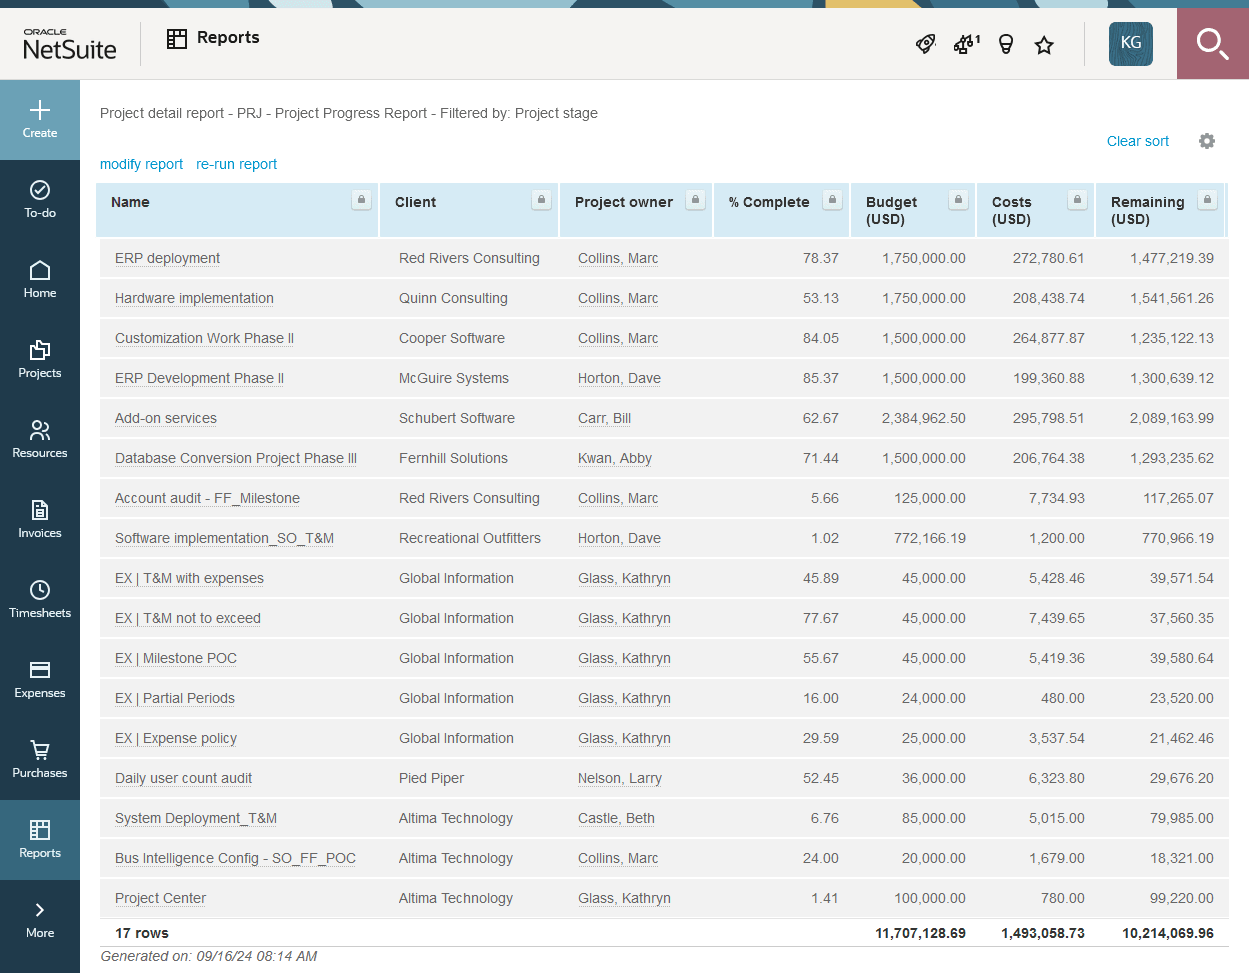Open Customization Work Phase II project
1249x973 pixels.
click(204, 338)
